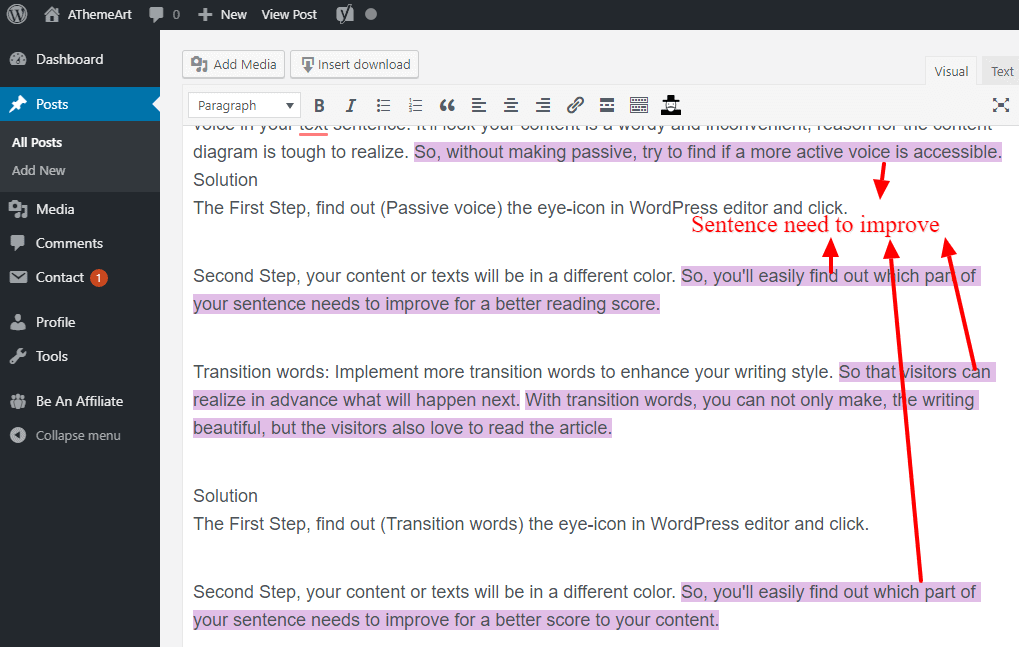Click View Post in admin bar
Viewport: 1019px width, 647px height.
pyautogui.click(x=289, y=14)
